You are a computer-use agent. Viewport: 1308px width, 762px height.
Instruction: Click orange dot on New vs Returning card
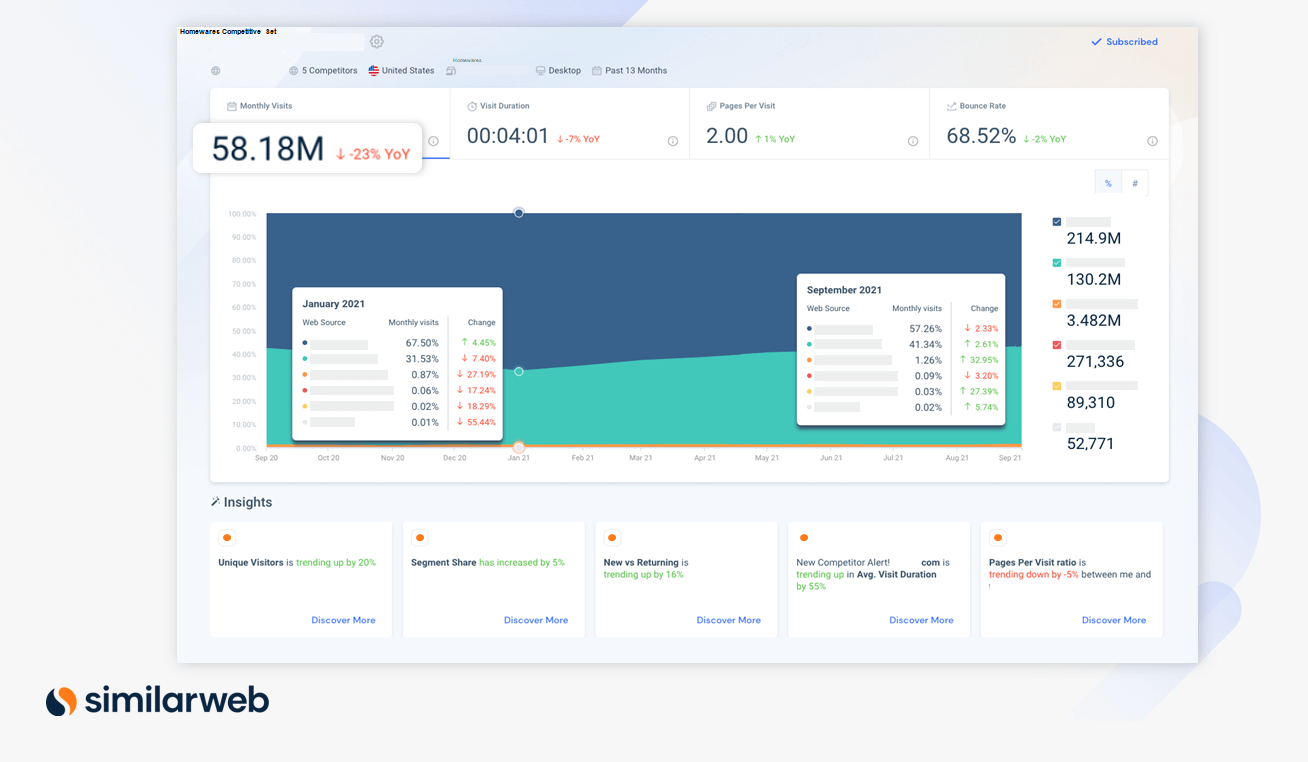point(612,538)
